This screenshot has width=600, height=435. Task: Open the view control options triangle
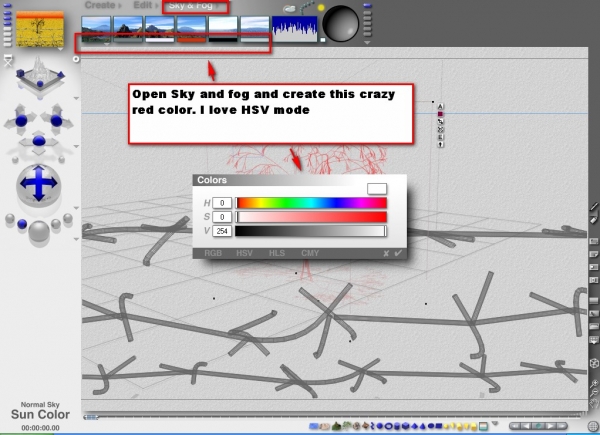[x=76, y=99]
